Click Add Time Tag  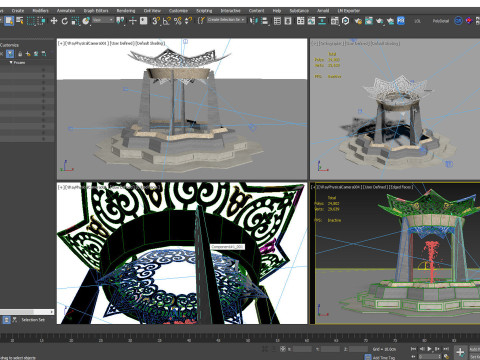click(x=384, y=358)
